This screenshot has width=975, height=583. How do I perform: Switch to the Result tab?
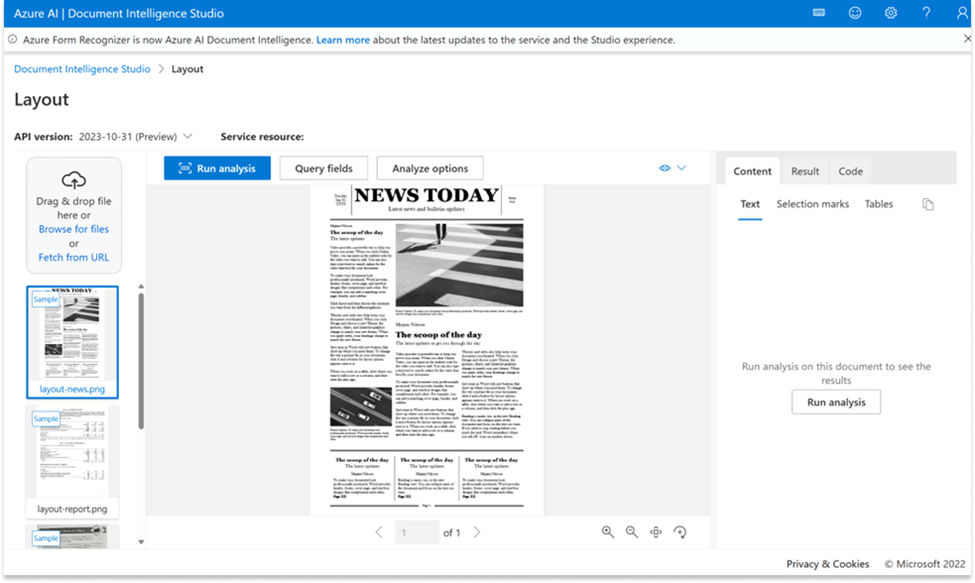coord(805,172)
